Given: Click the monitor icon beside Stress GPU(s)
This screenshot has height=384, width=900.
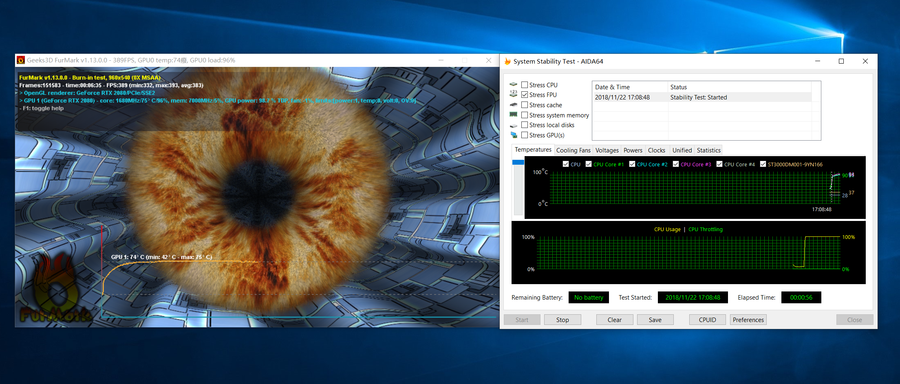Looking at the screenshot, I should click(513, 135).
